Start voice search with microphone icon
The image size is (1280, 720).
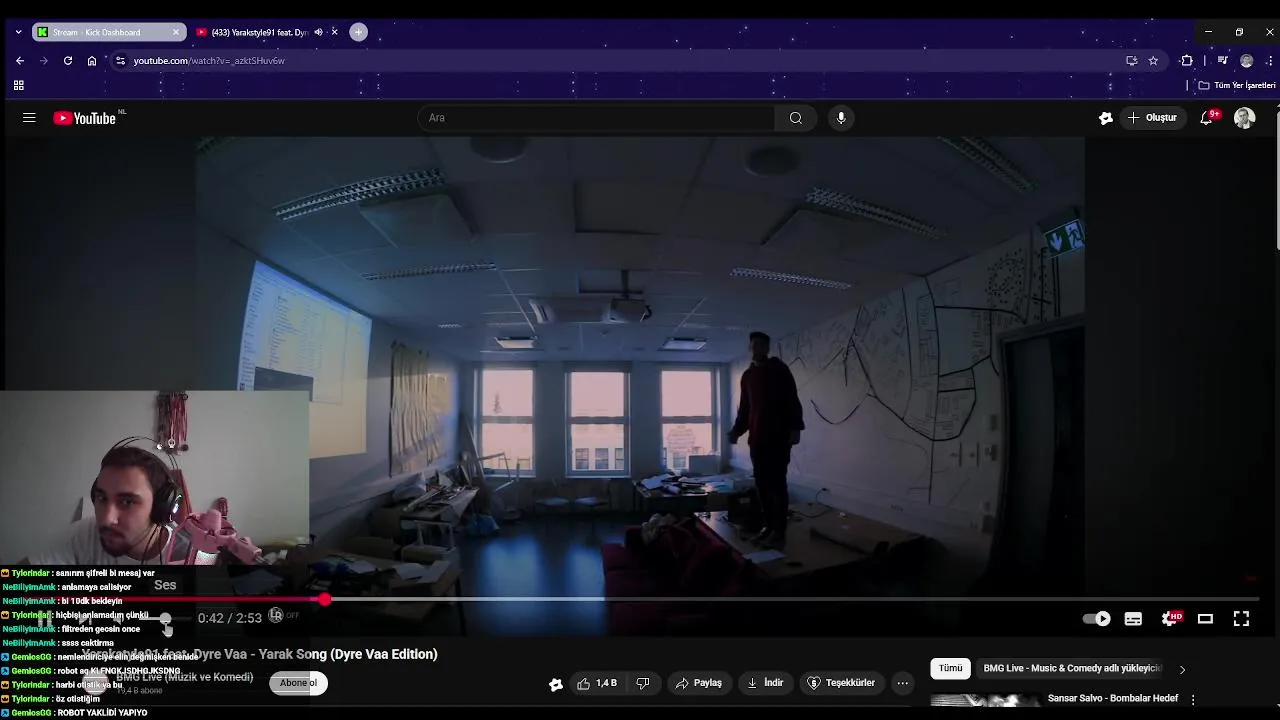[x=841, y=118]
